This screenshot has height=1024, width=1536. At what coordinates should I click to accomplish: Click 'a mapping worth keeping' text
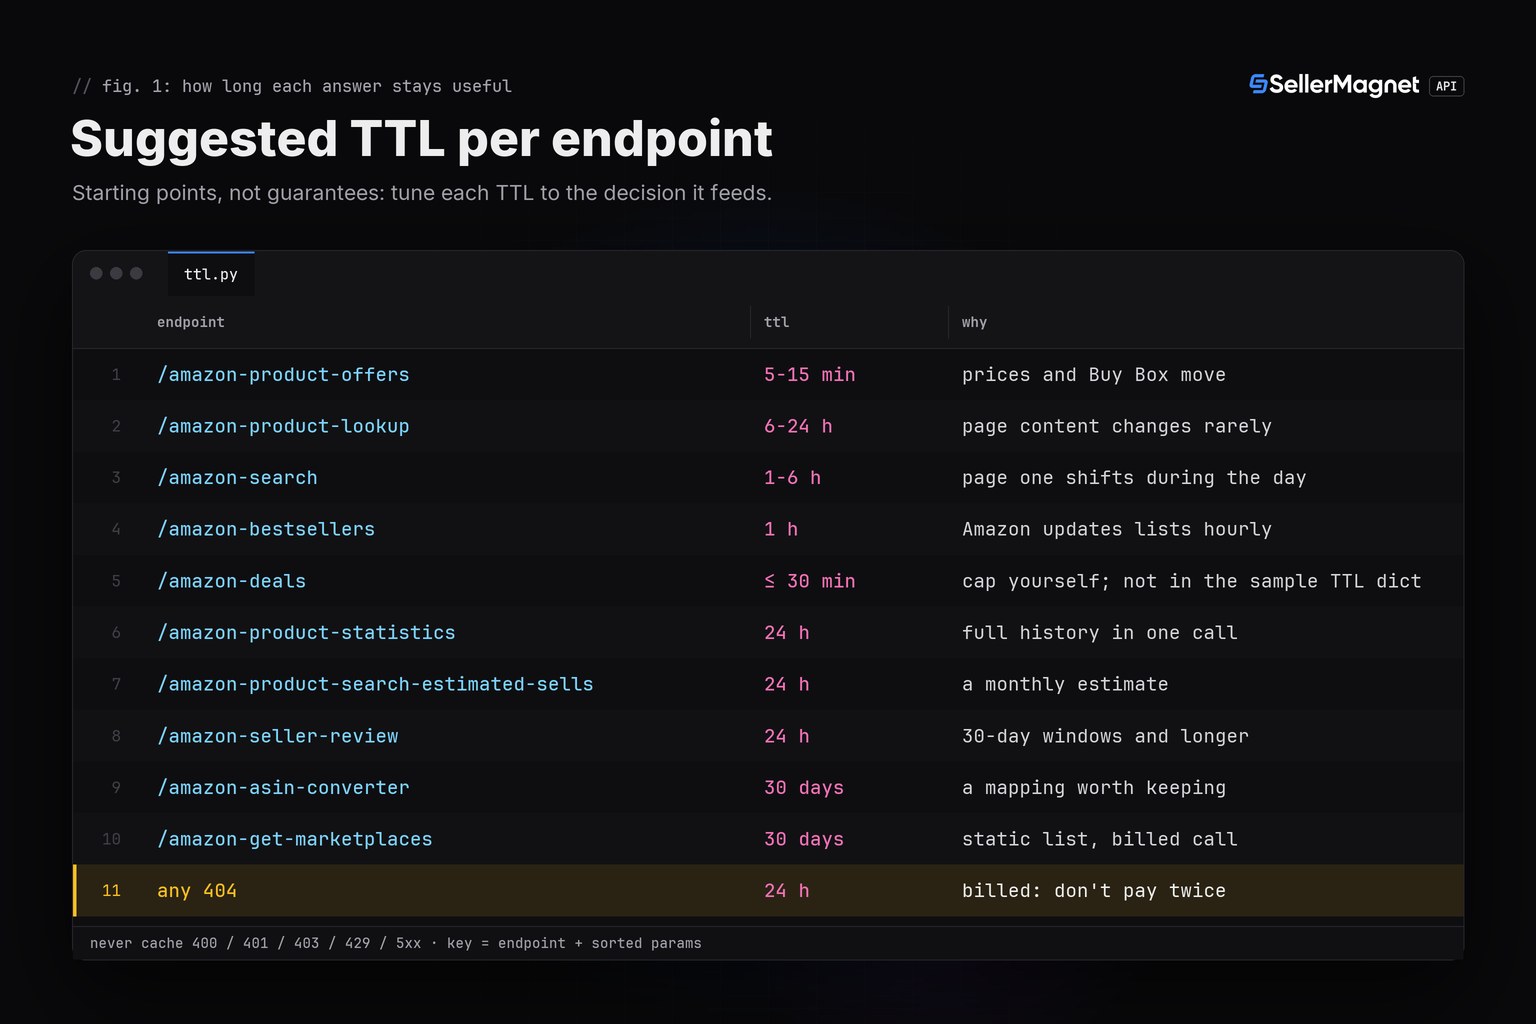pos(1094,788)
